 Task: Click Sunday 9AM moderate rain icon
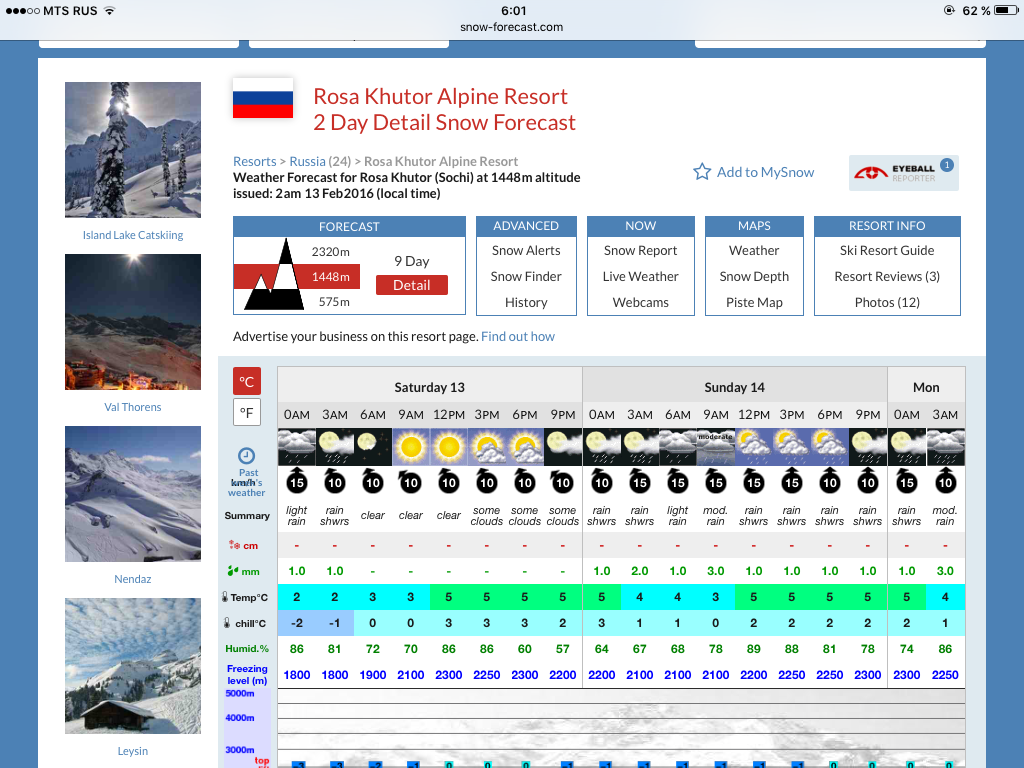coord(716,447)
